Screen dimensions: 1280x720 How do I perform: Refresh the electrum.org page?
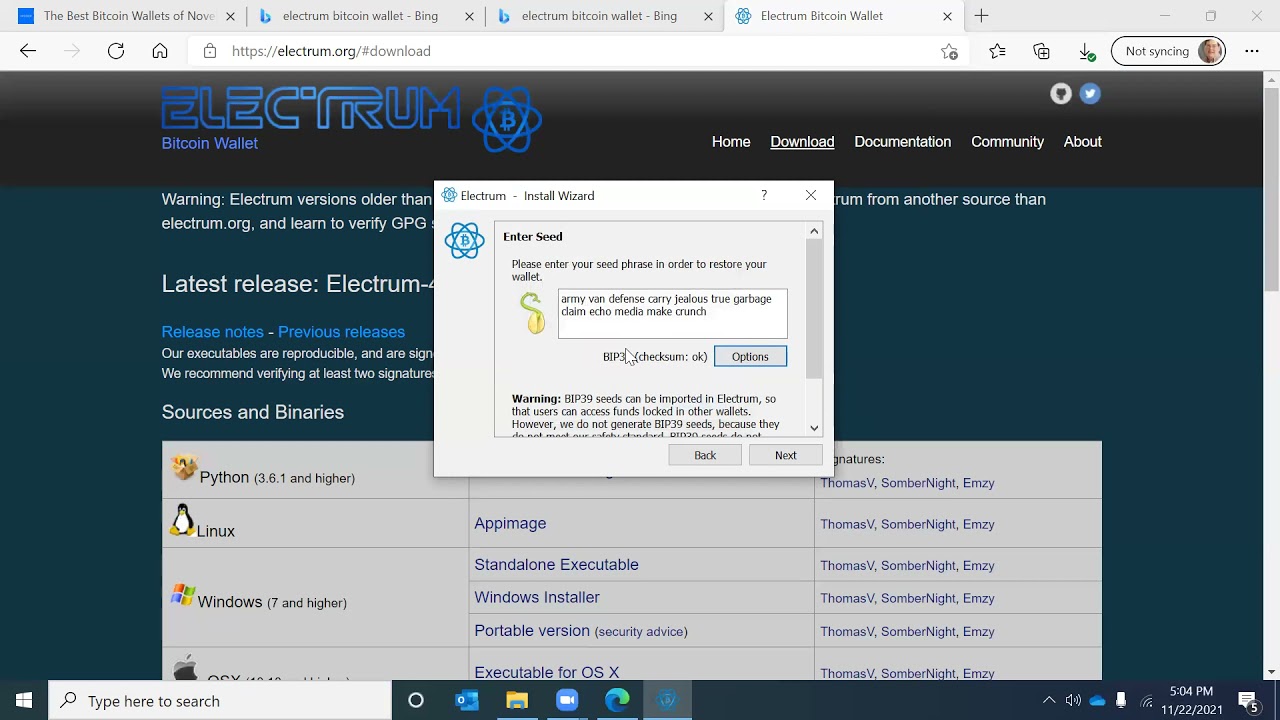pos(116,51)
